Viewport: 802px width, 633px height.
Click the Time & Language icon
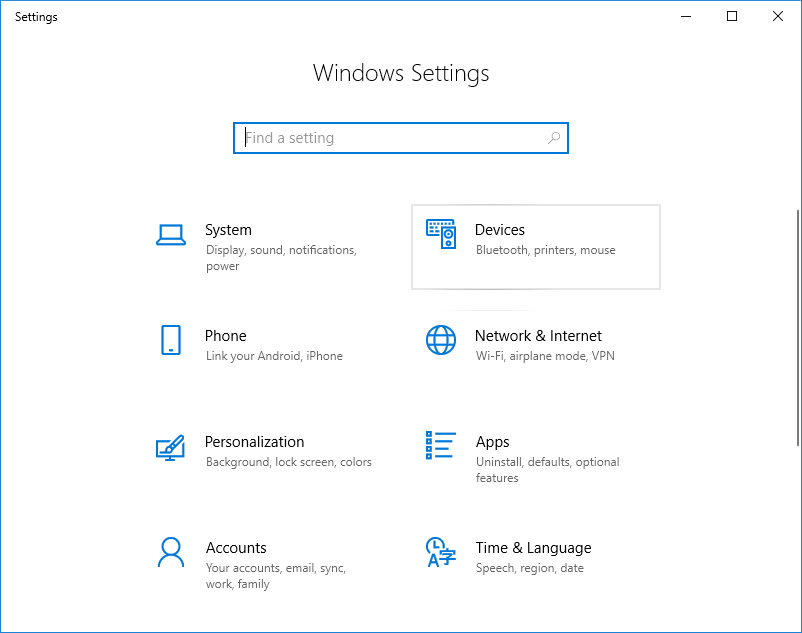pos(441,552)
